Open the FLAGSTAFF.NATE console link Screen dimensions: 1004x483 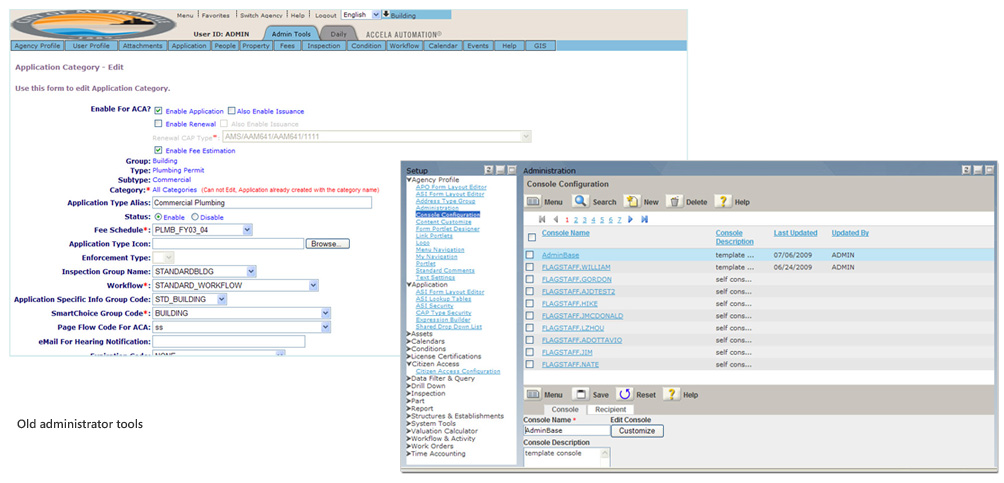click(570, 364)
